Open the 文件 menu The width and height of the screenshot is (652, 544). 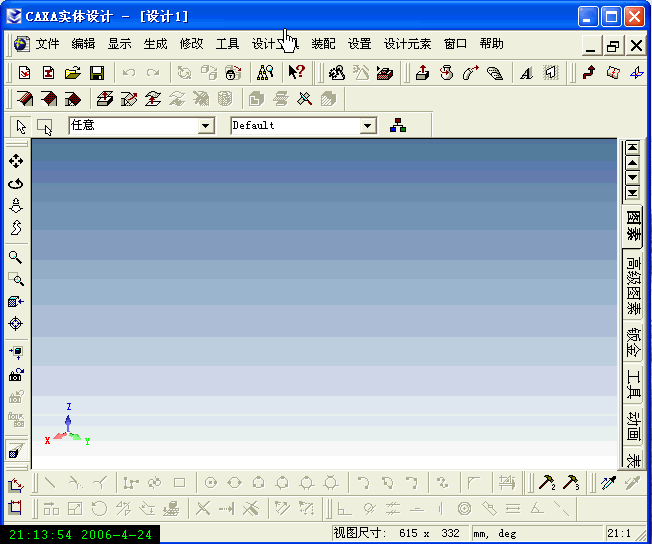(x=47, y=44)
